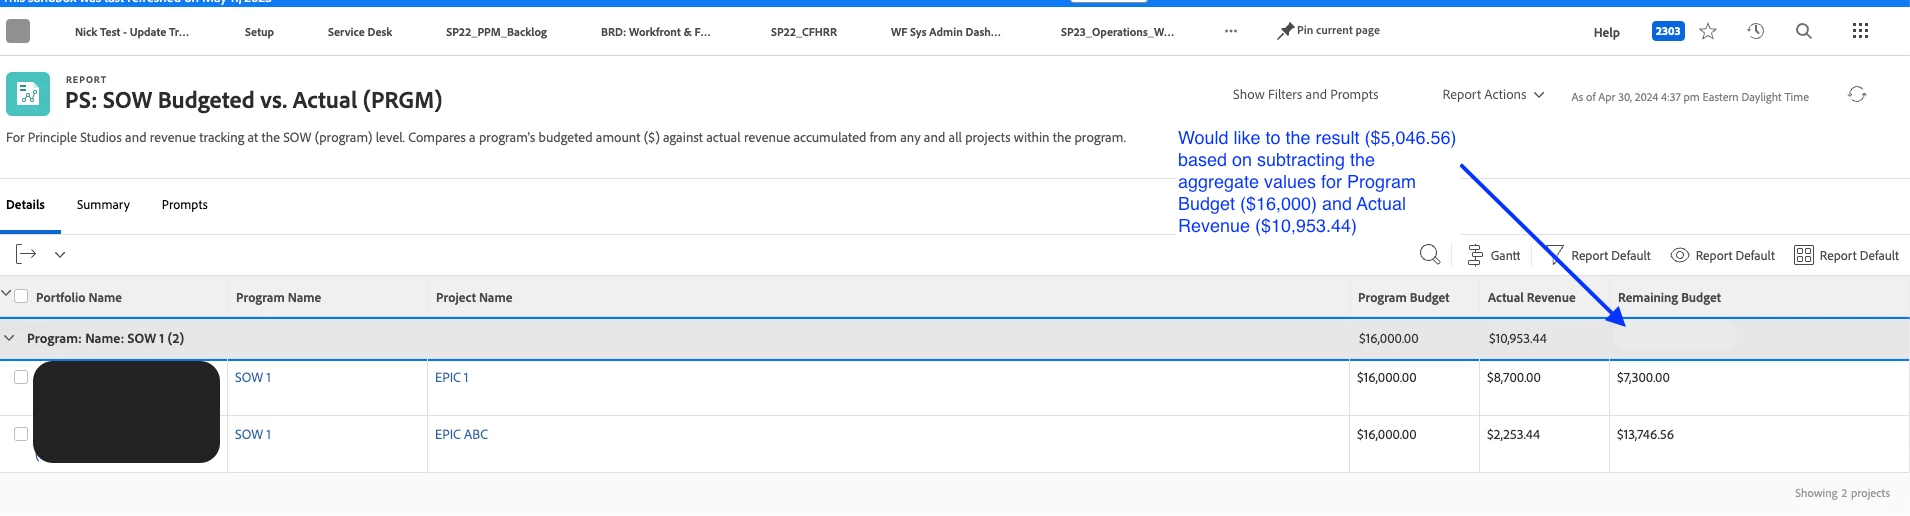Click the export arrow icon in toolbar
Image resolution: width=1910 pixels, height=516 pixels.
click(26, 254)
